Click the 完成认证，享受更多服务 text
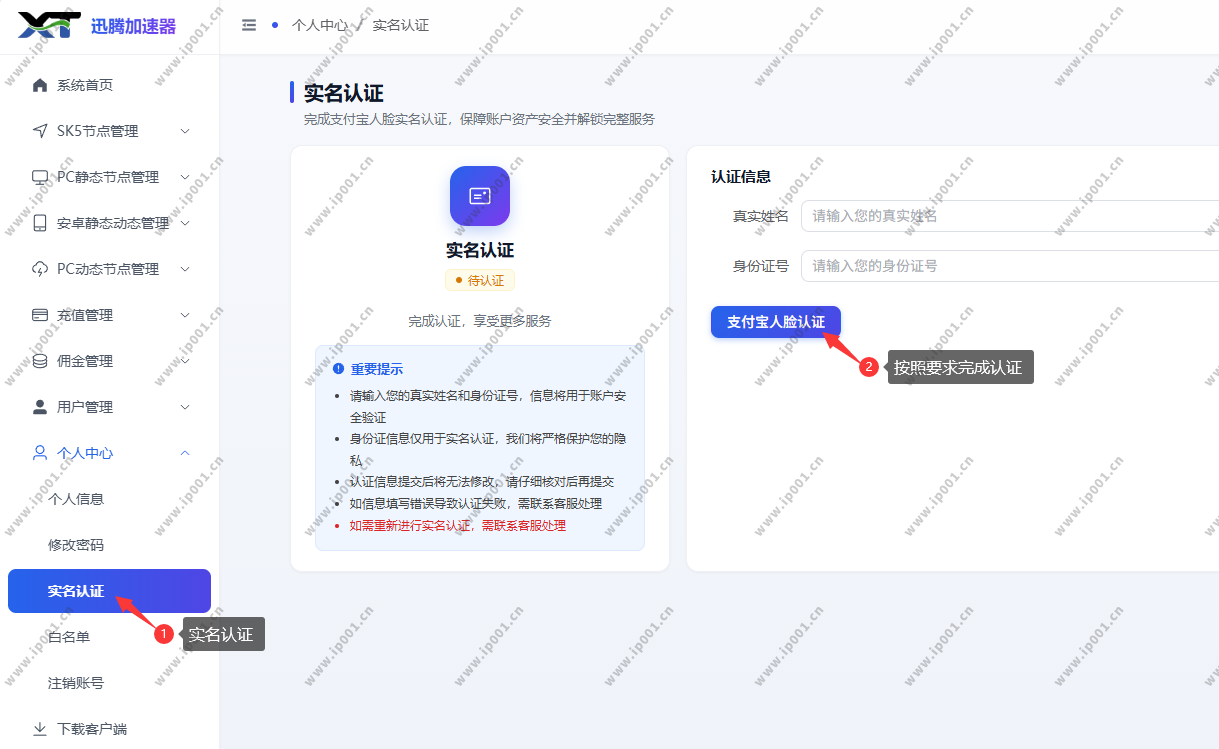 point(480,321)
